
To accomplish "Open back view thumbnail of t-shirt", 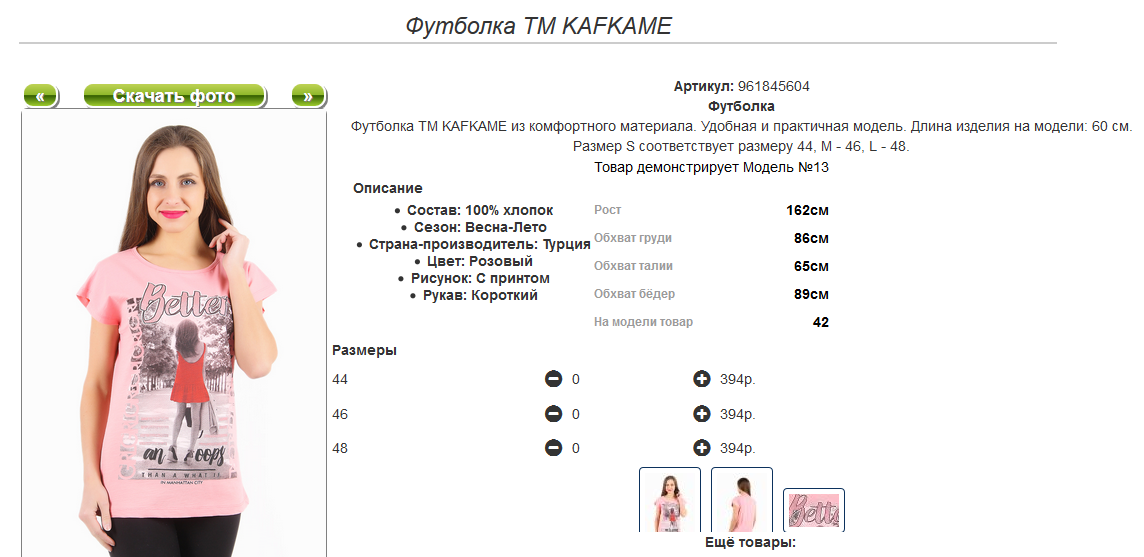I will [x=742, y=499].
